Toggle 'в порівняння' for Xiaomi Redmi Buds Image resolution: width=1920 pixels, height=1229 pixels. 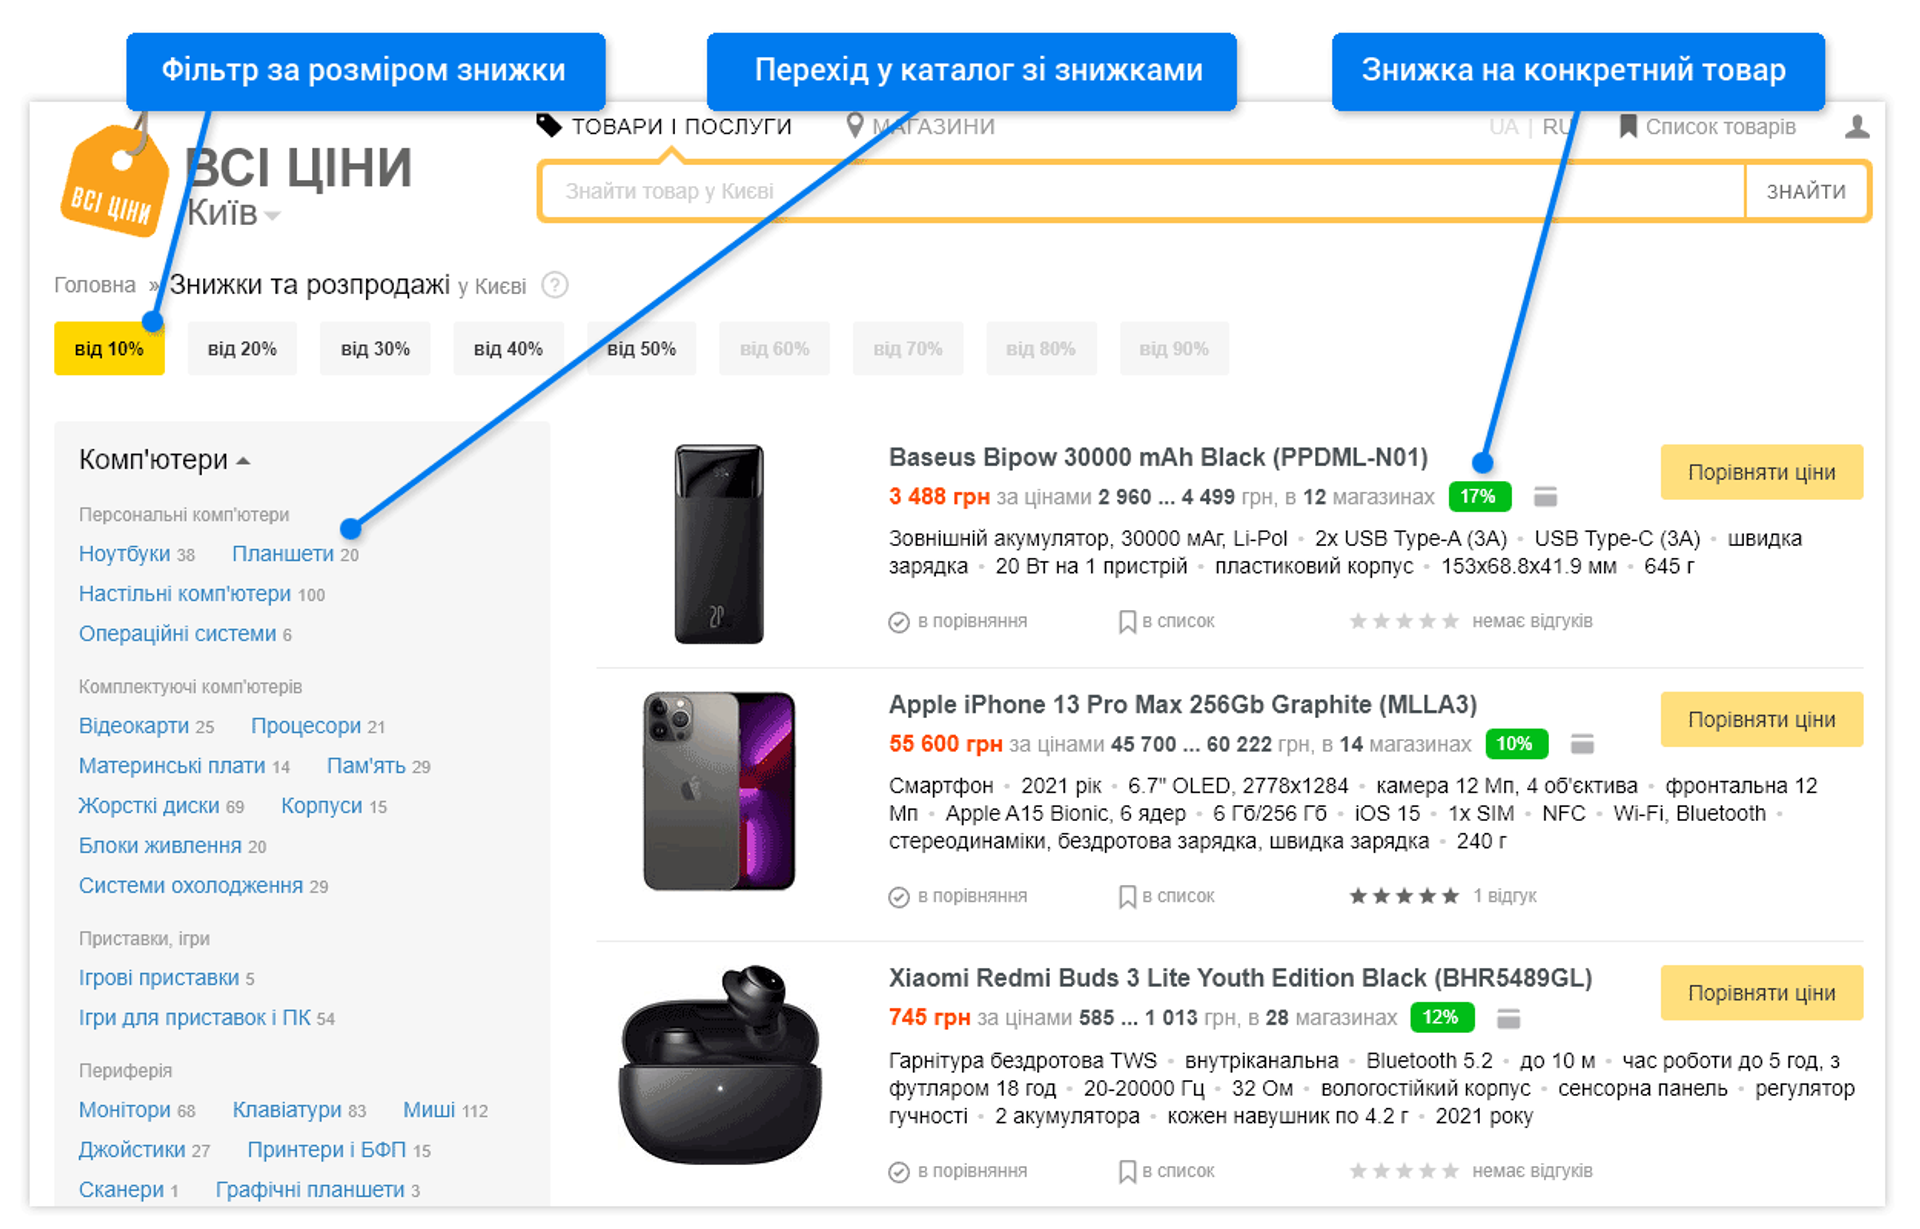(958, 1172)
